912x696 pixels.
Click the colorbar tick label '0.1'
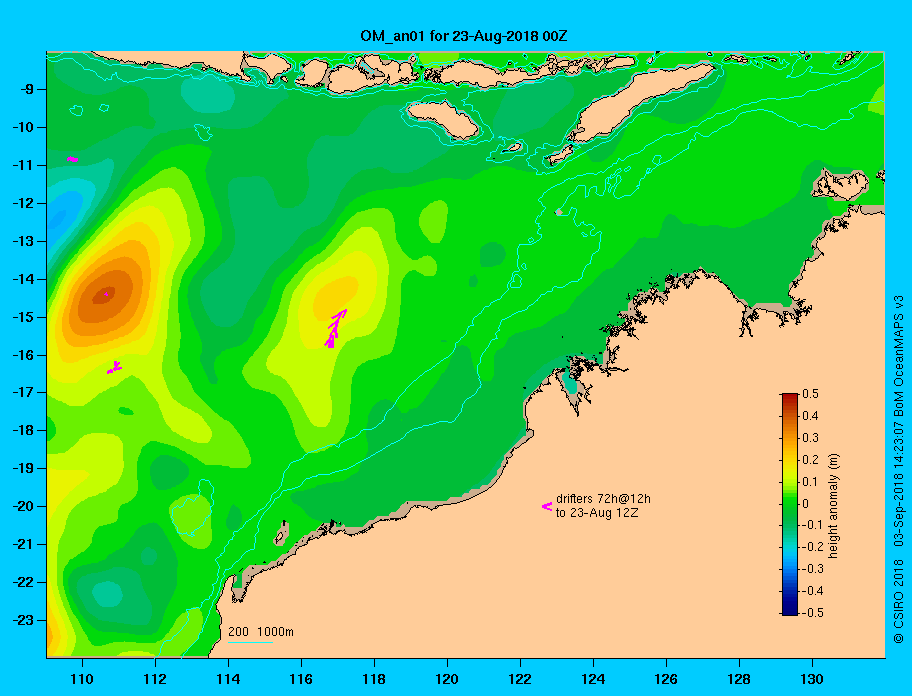pyautogui.click(x=810, y=481)
